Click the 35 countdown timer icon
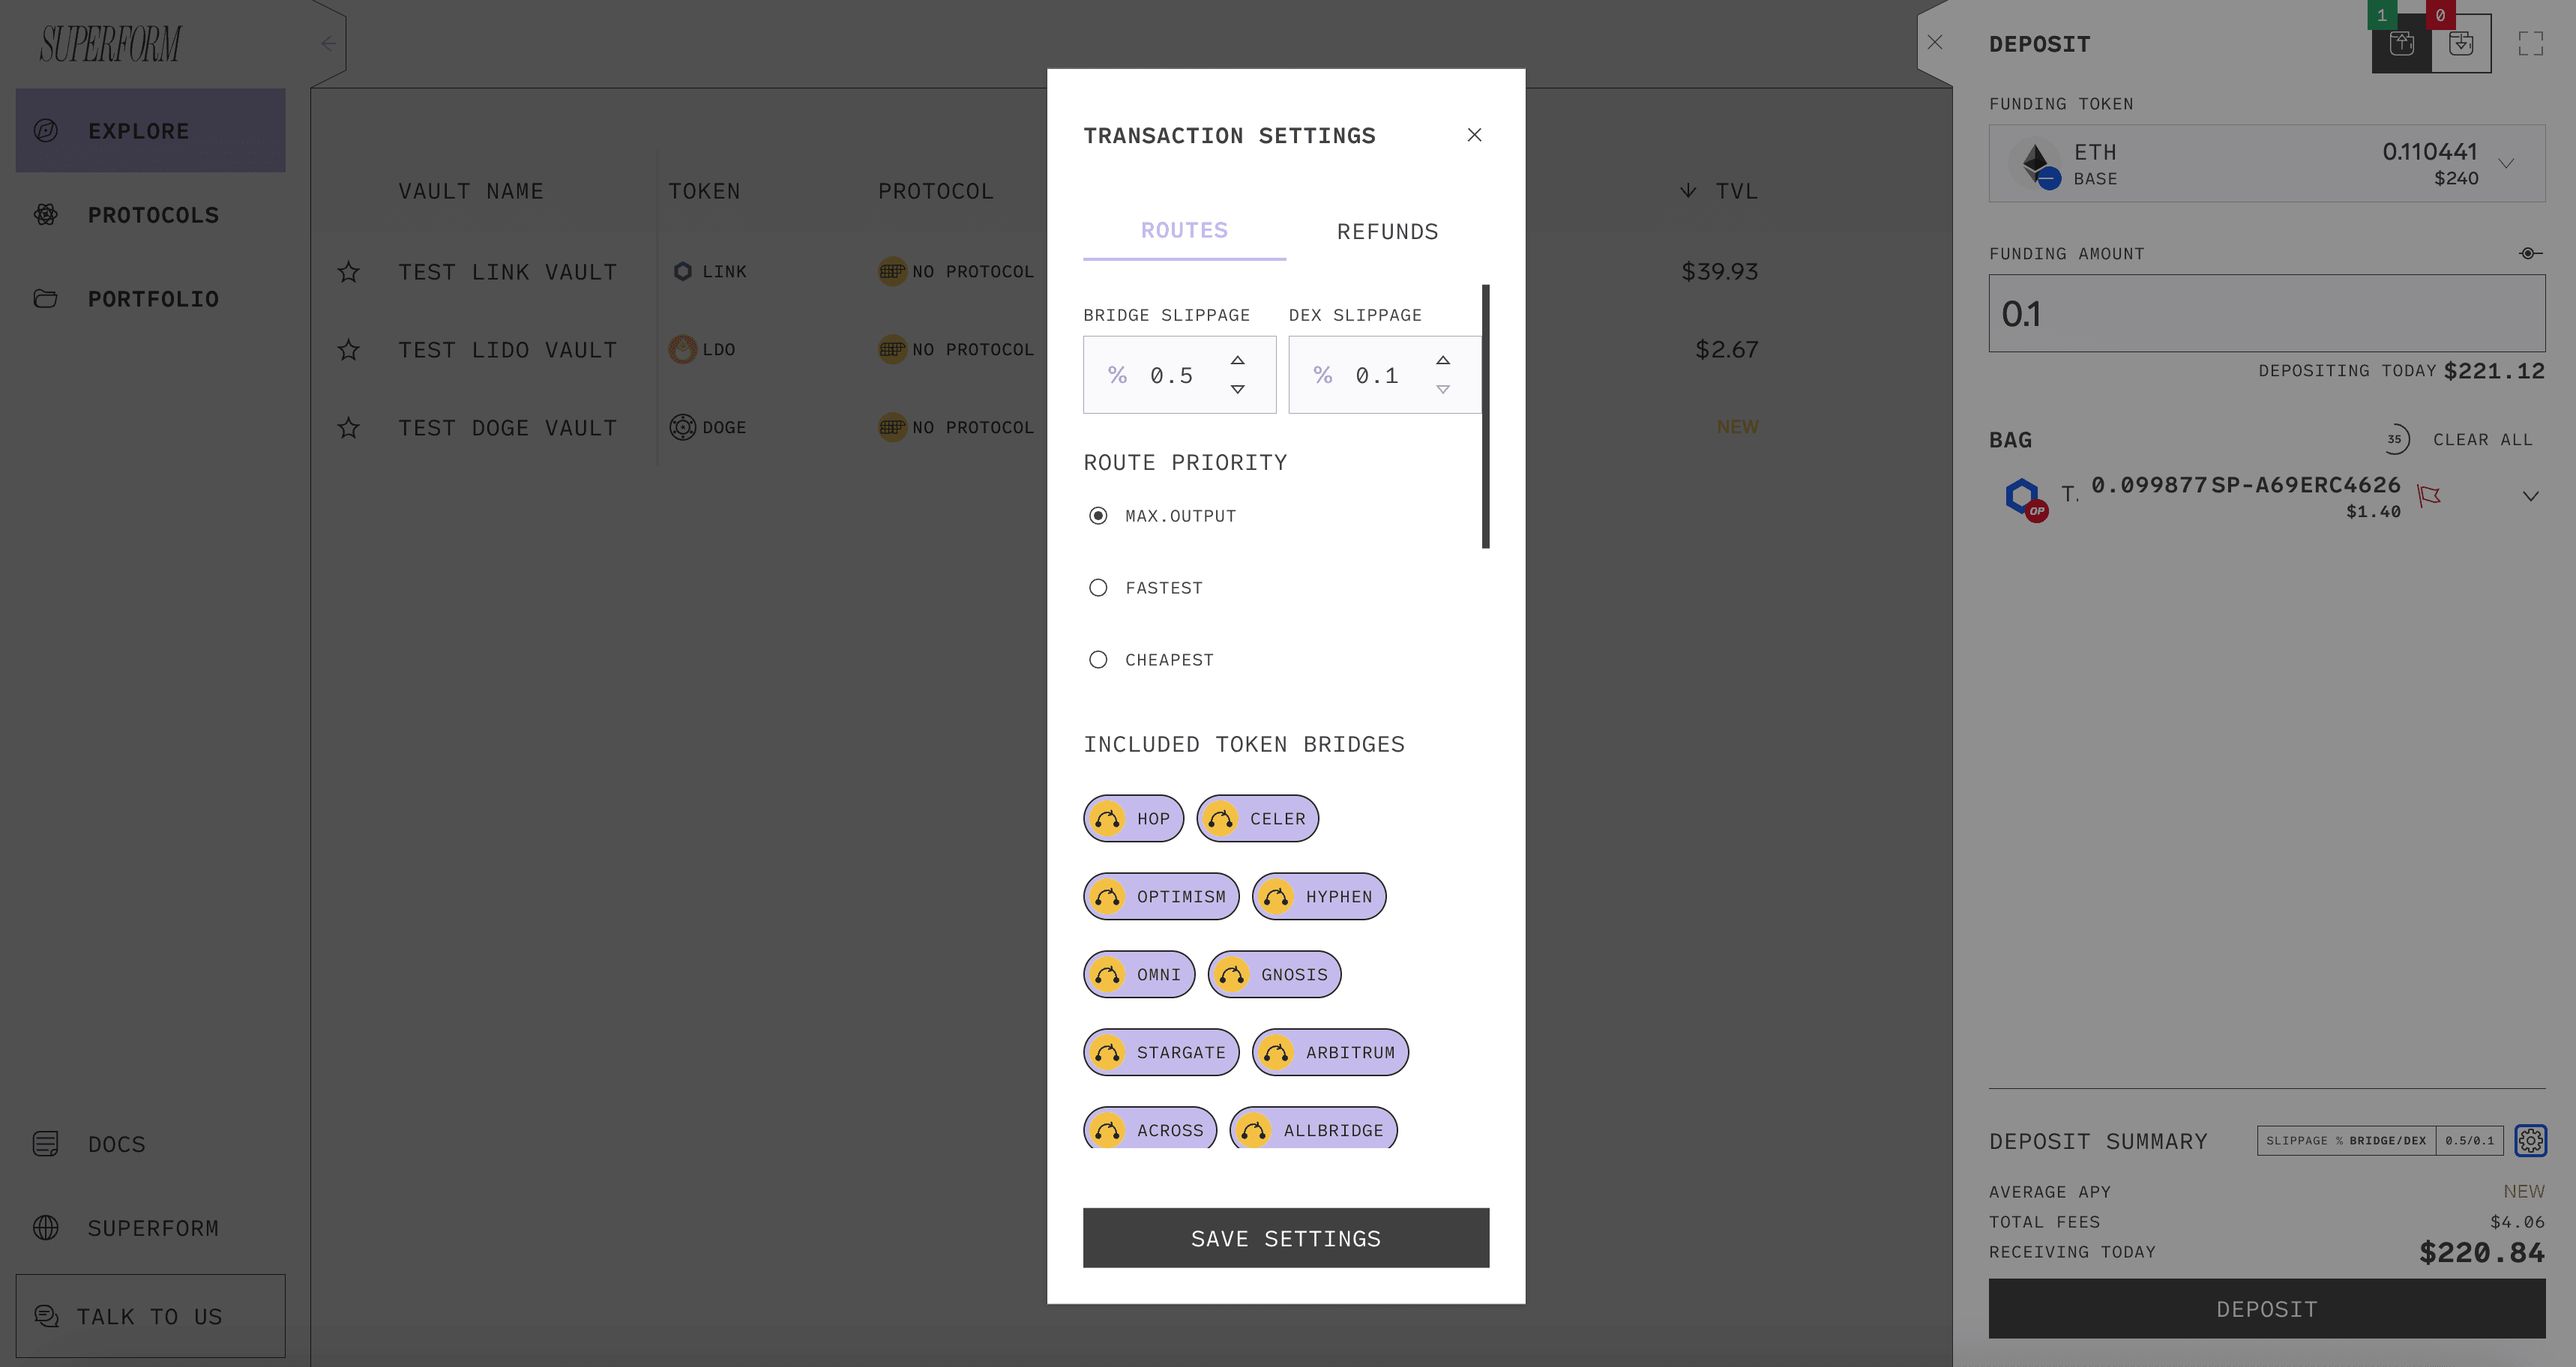 point(2396,440)
